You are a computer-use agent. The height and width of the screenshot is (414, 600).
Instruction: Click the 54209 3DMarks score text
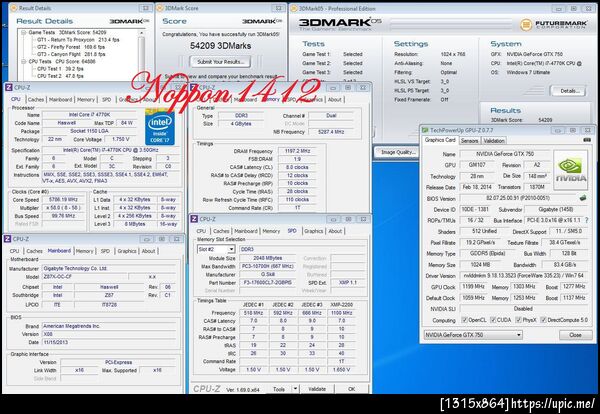[220, 46]
